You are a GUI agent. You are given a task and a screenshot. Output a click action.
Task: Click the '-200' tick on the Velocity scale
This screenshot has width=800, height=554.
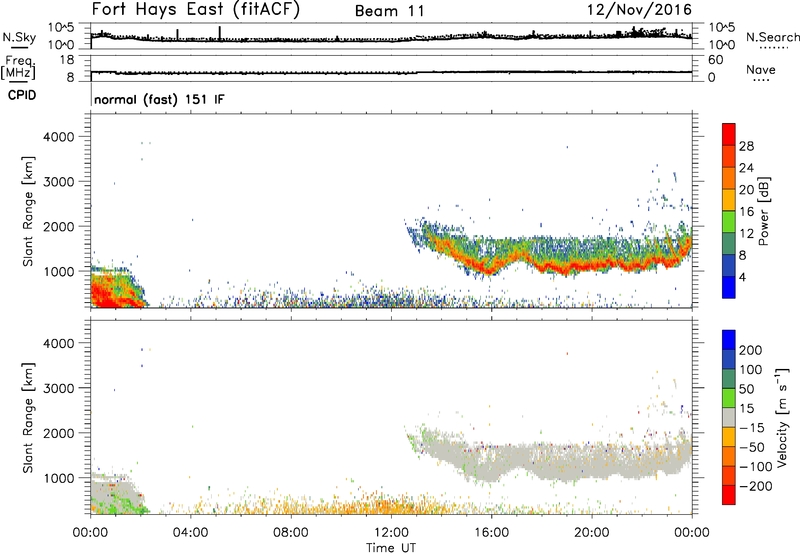tap(755, 486)
